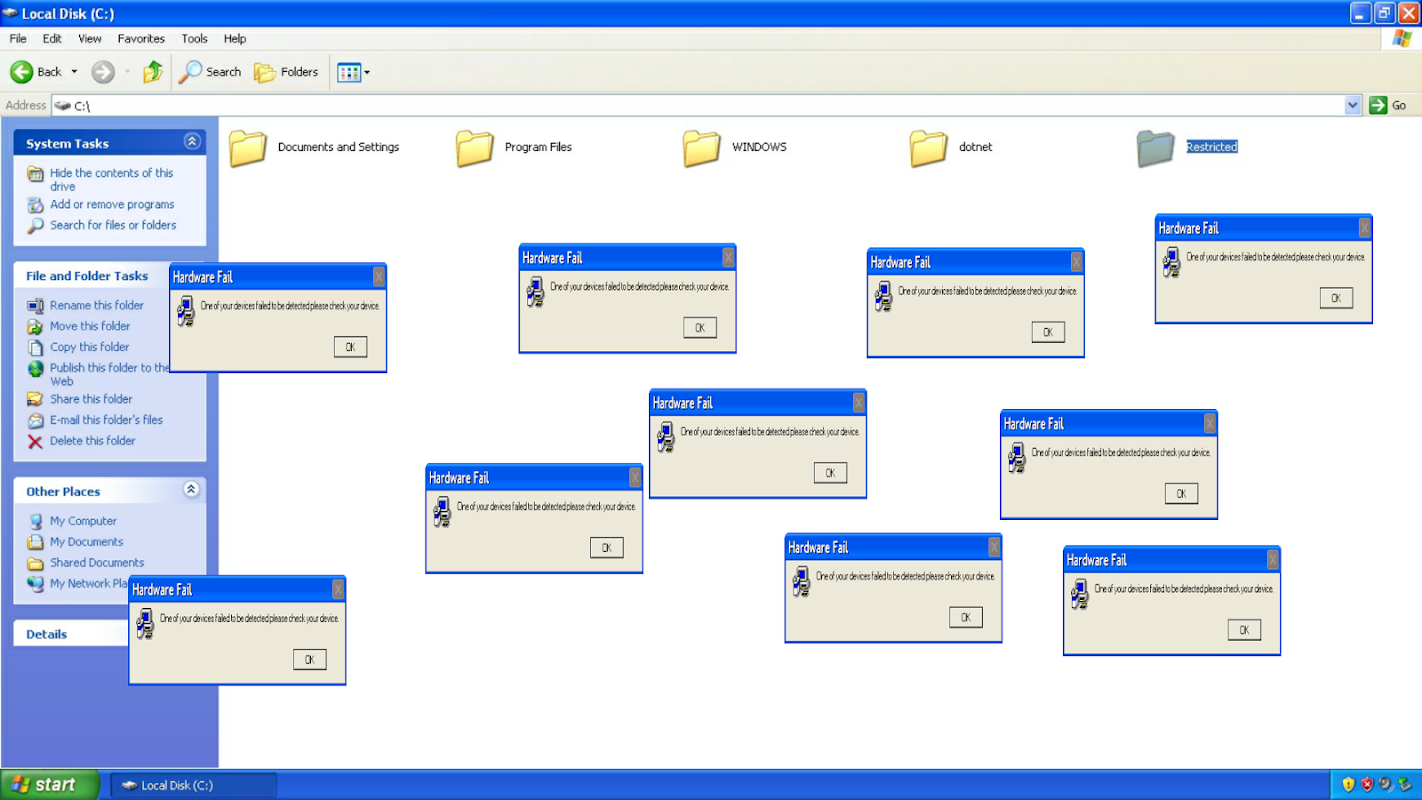
Task: Click Add or remove programs link
Action: (112, 204)
